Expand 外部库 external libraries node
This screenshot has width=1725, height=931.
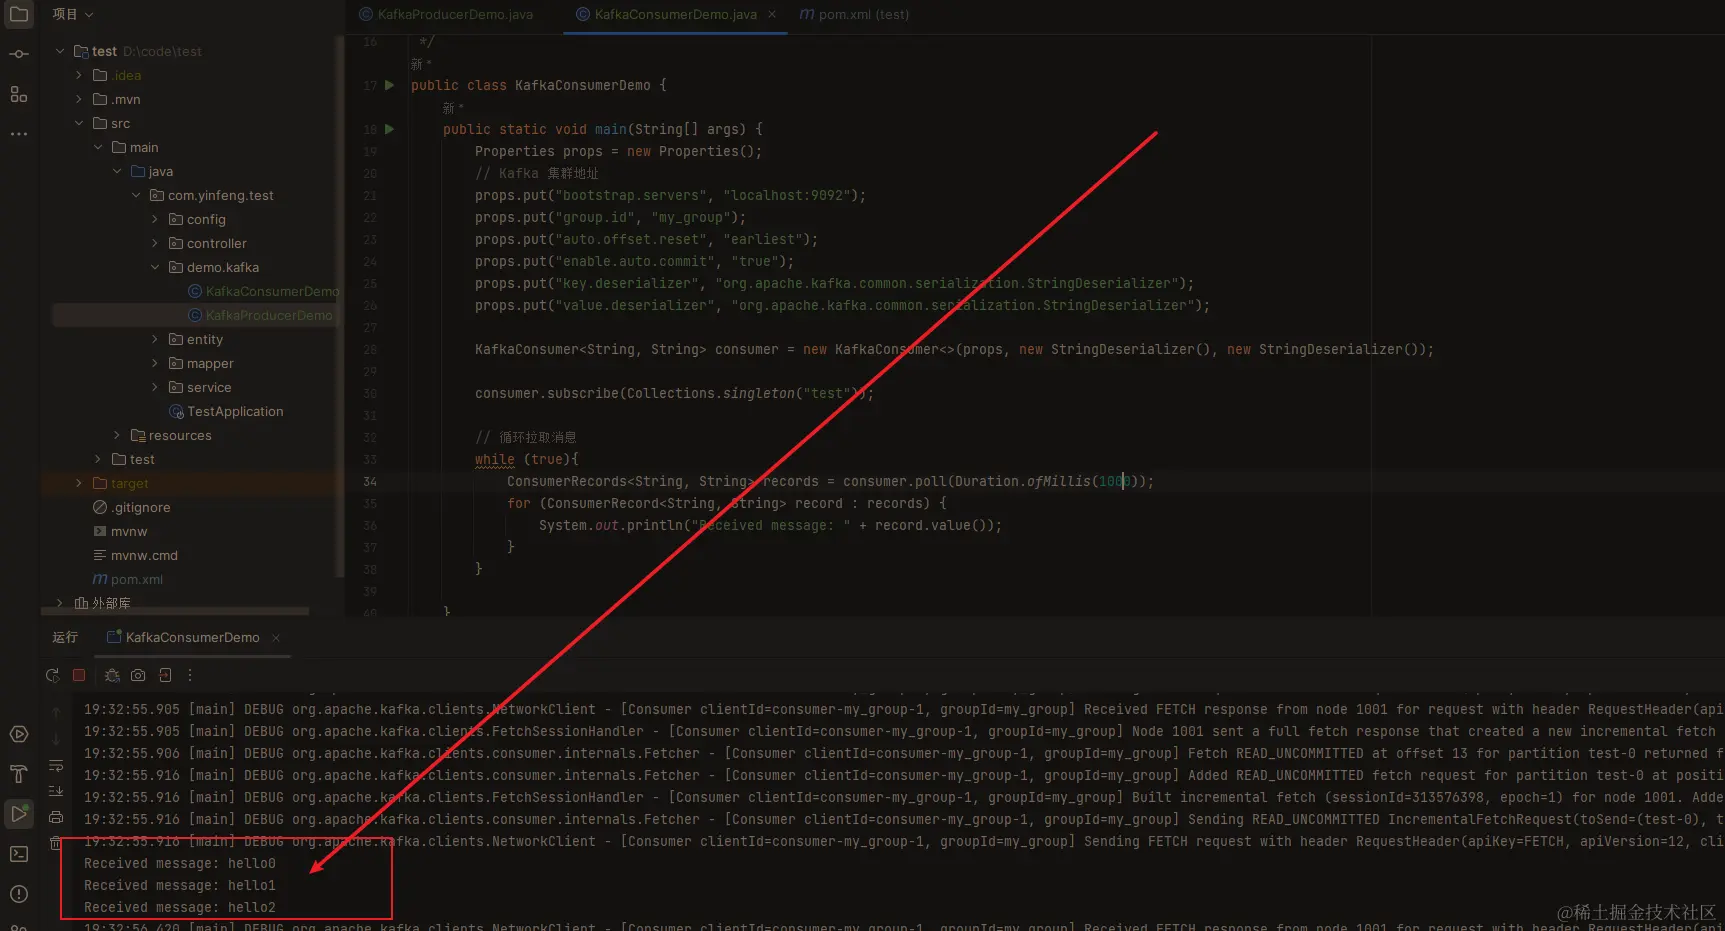(60, 603)
